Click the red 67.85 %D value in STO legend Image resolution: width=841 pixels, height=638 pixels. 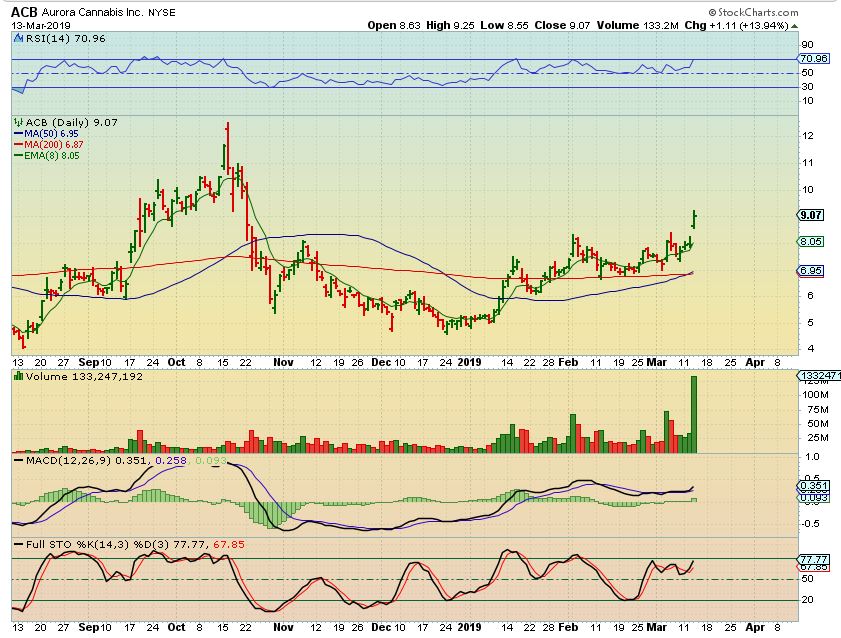click(x=229, y=545)
